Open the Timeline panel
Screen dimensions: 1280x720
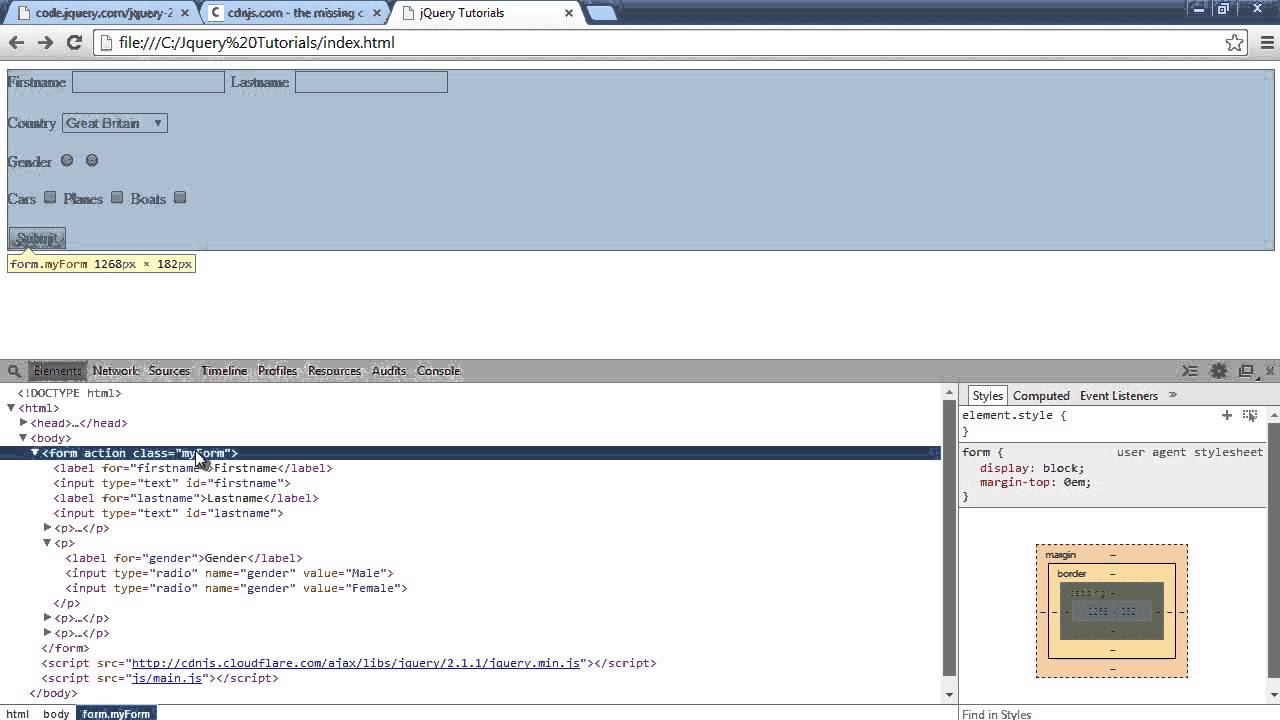(x=224, y=371)
